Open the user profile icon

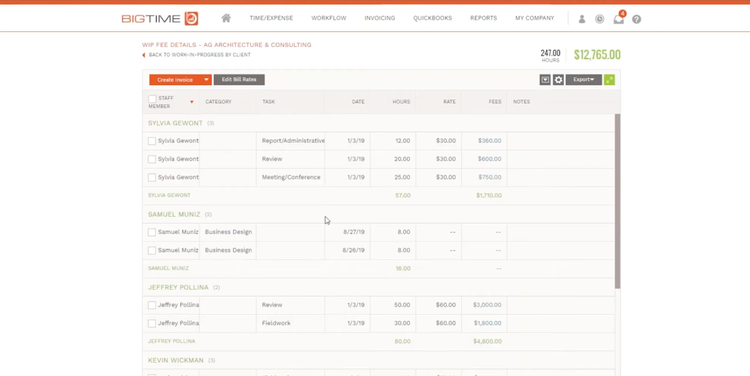pos(582,19)
